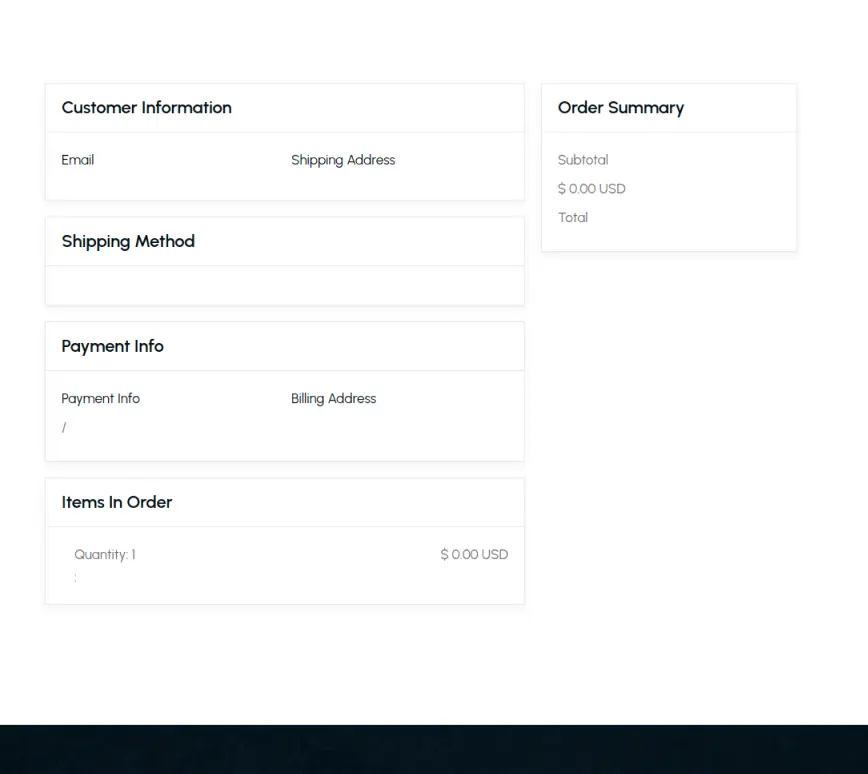The width and height of the screenshot is (868, 774).
Task: Click the Shipping Method heading
Action: coord(128,241)
